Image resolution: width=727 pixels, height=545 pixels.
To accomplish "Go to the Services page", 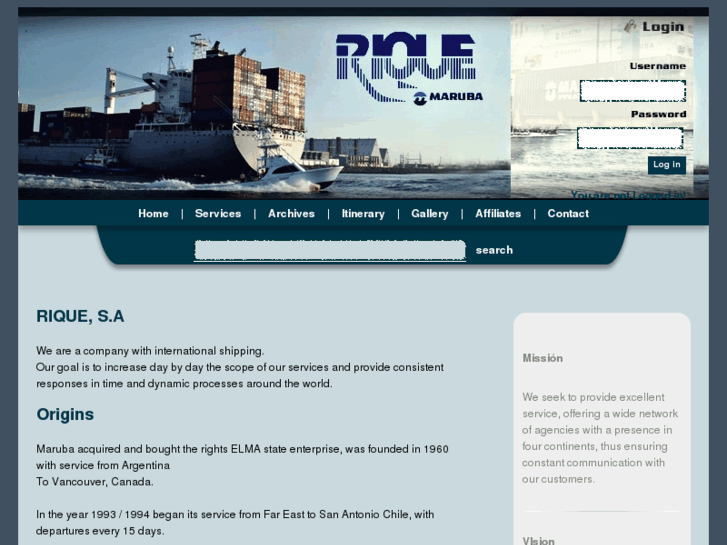I will (x=218, y=214).
